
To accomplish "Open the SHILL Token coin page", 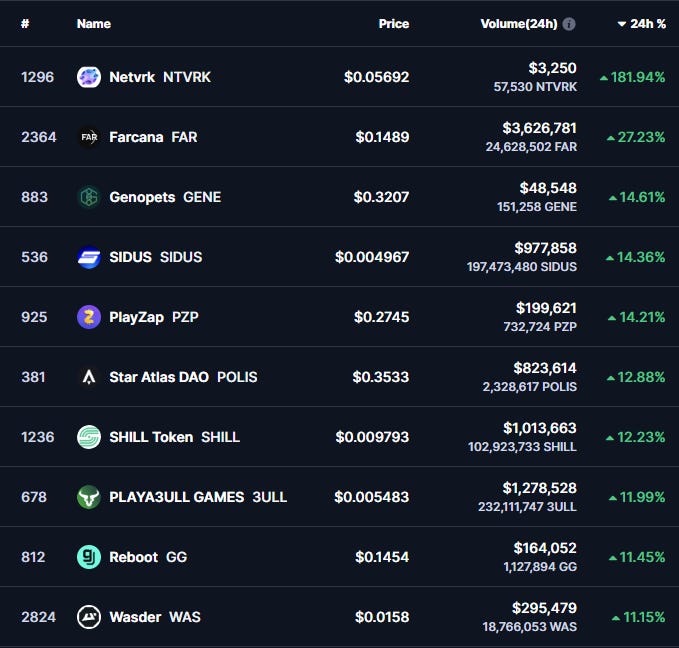I will (x=175, y=437).
